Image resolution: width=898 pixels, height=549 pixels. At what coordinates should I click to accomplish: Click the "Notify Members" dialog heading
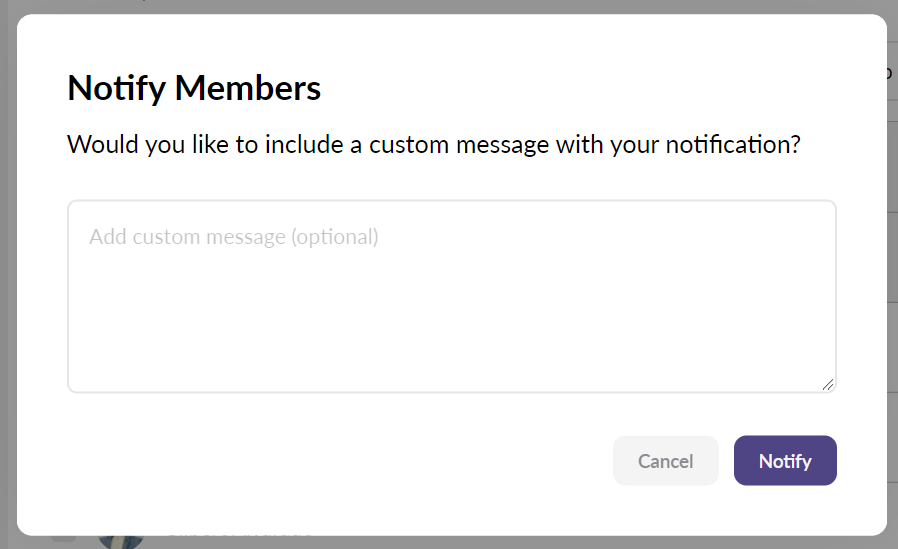click(194, 89)
